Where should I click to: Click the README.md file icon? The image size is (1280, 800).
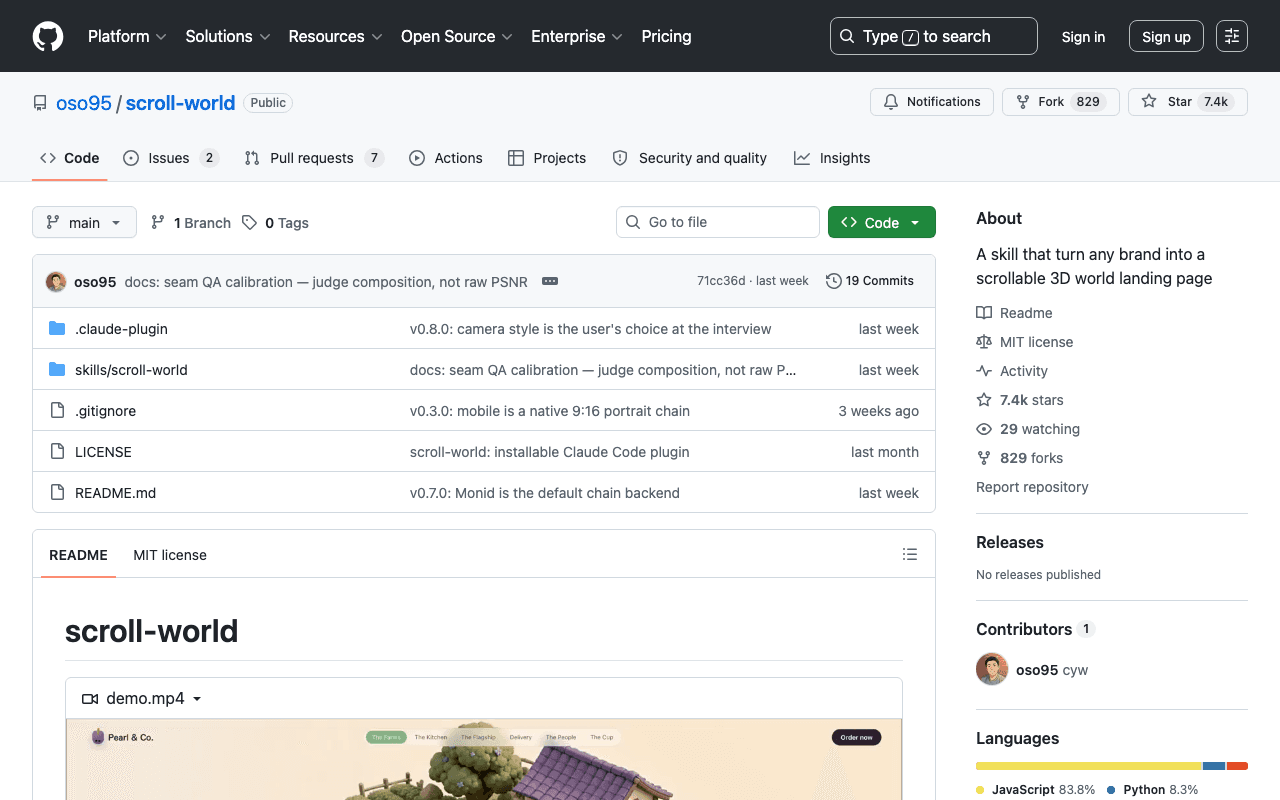coord(57,493)
